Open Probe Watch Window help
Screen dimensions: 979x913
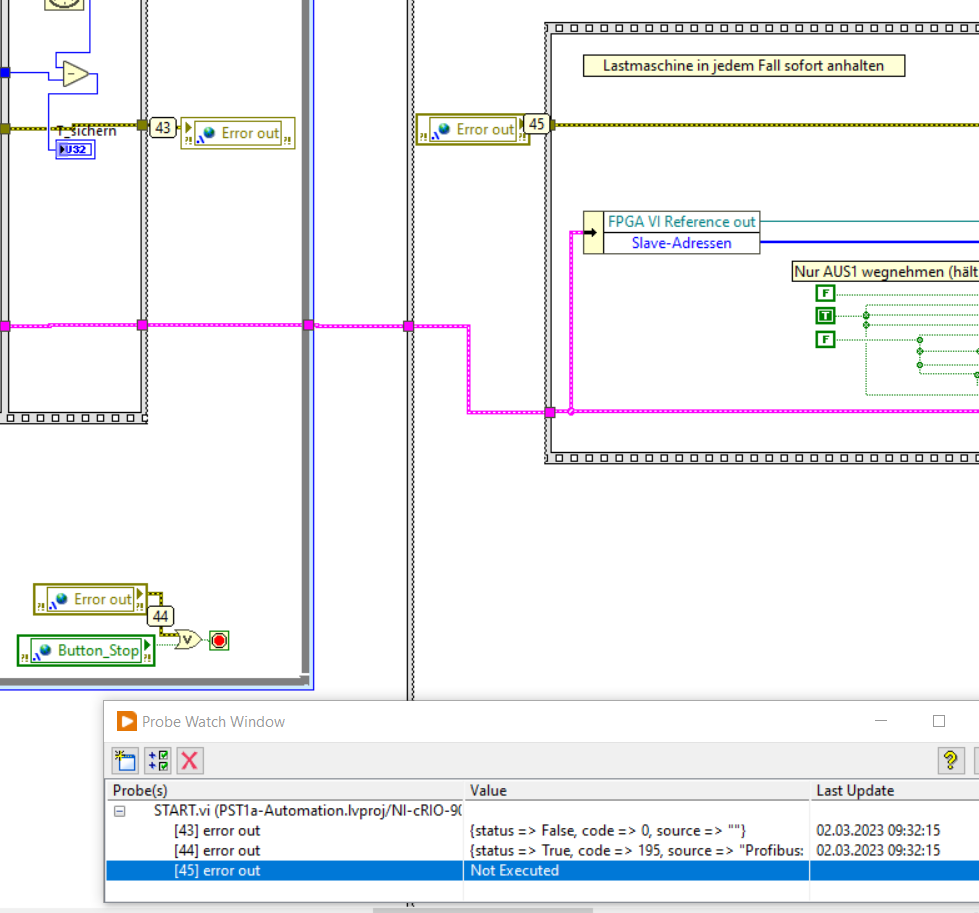pos(950,761)
